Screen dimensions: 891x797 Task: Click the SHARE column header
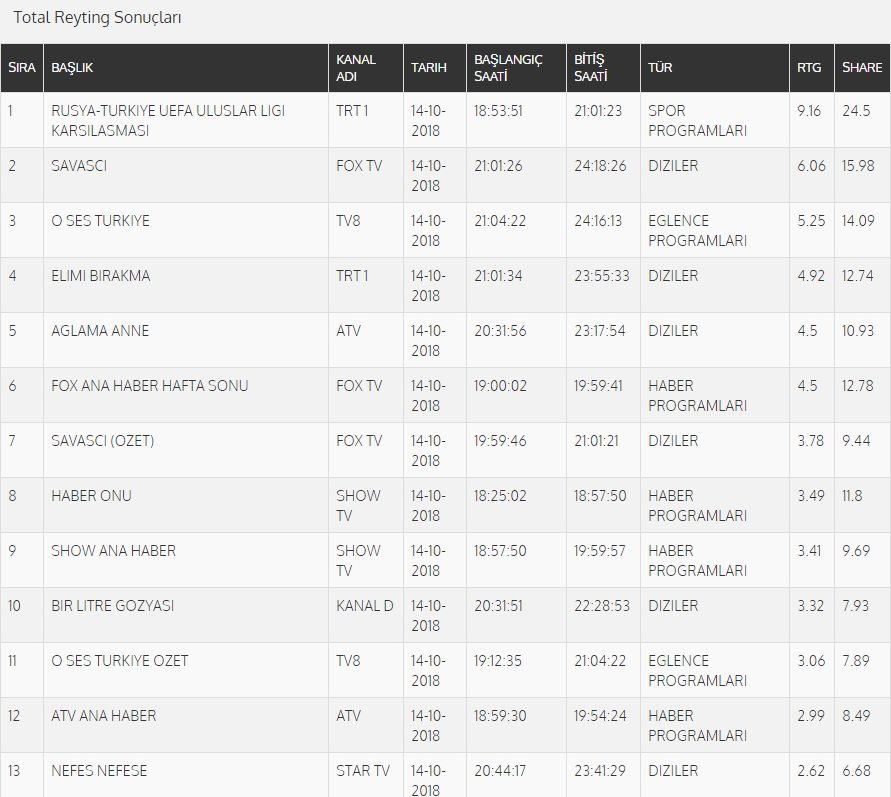point(862,68)
